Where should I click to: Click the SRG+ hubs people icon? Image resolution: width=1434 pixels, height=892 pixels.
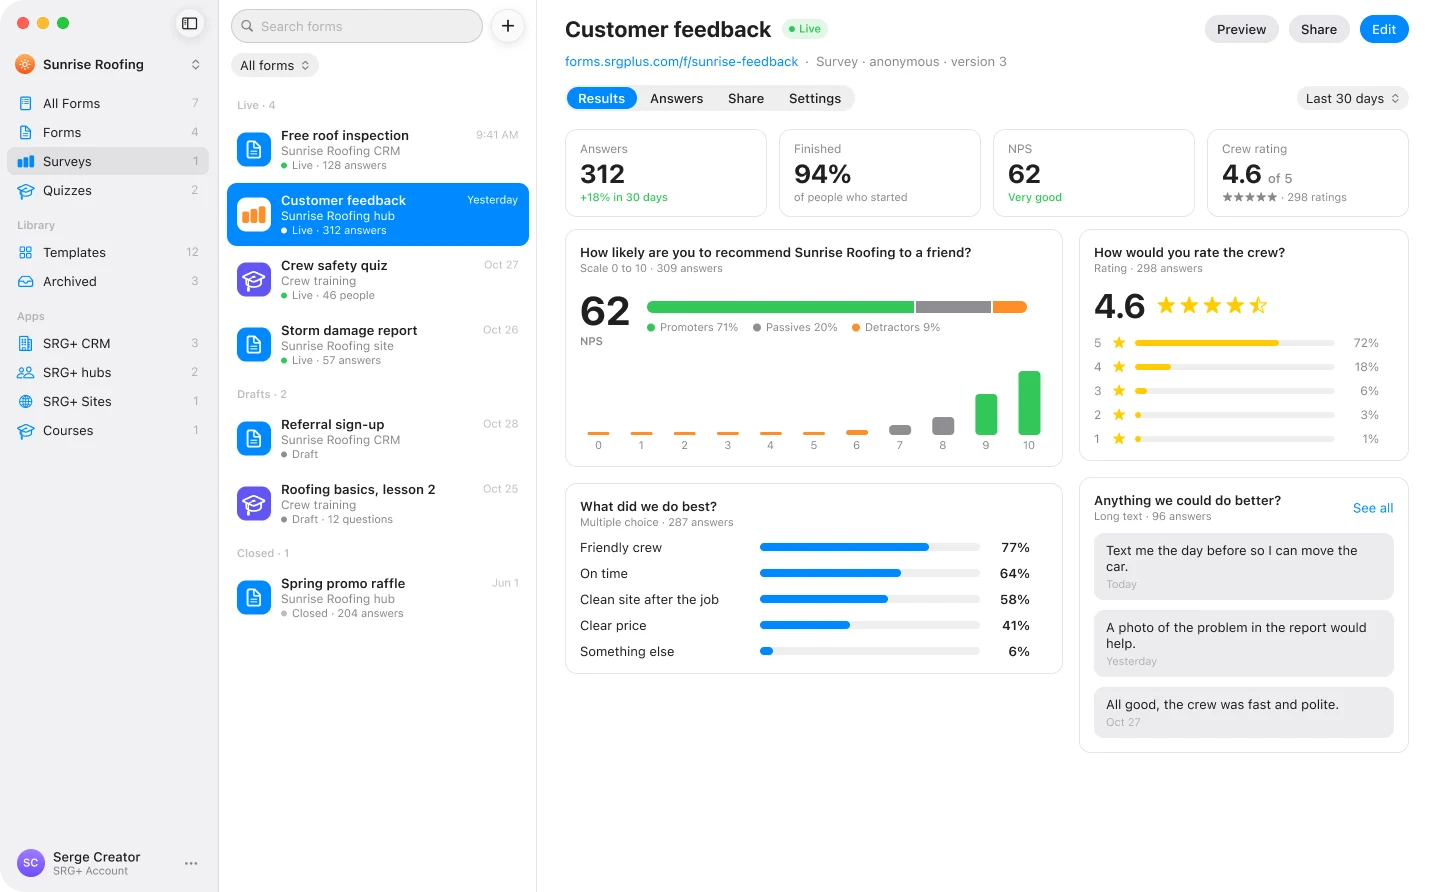pyautogui.click(x=26, y=372)
